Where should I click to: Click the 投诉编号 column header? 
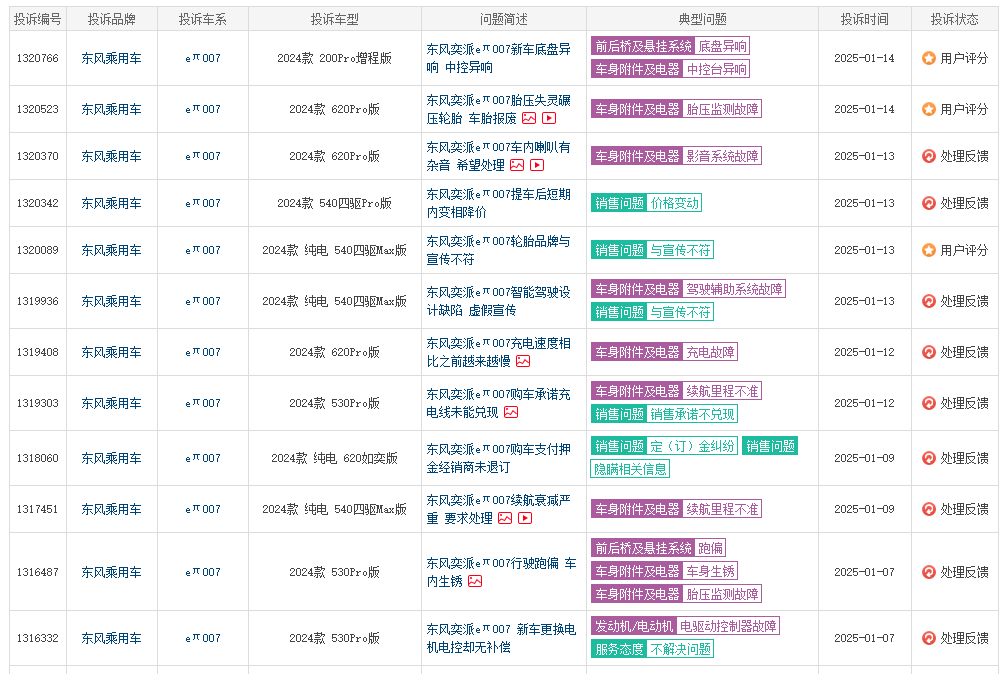38,19
